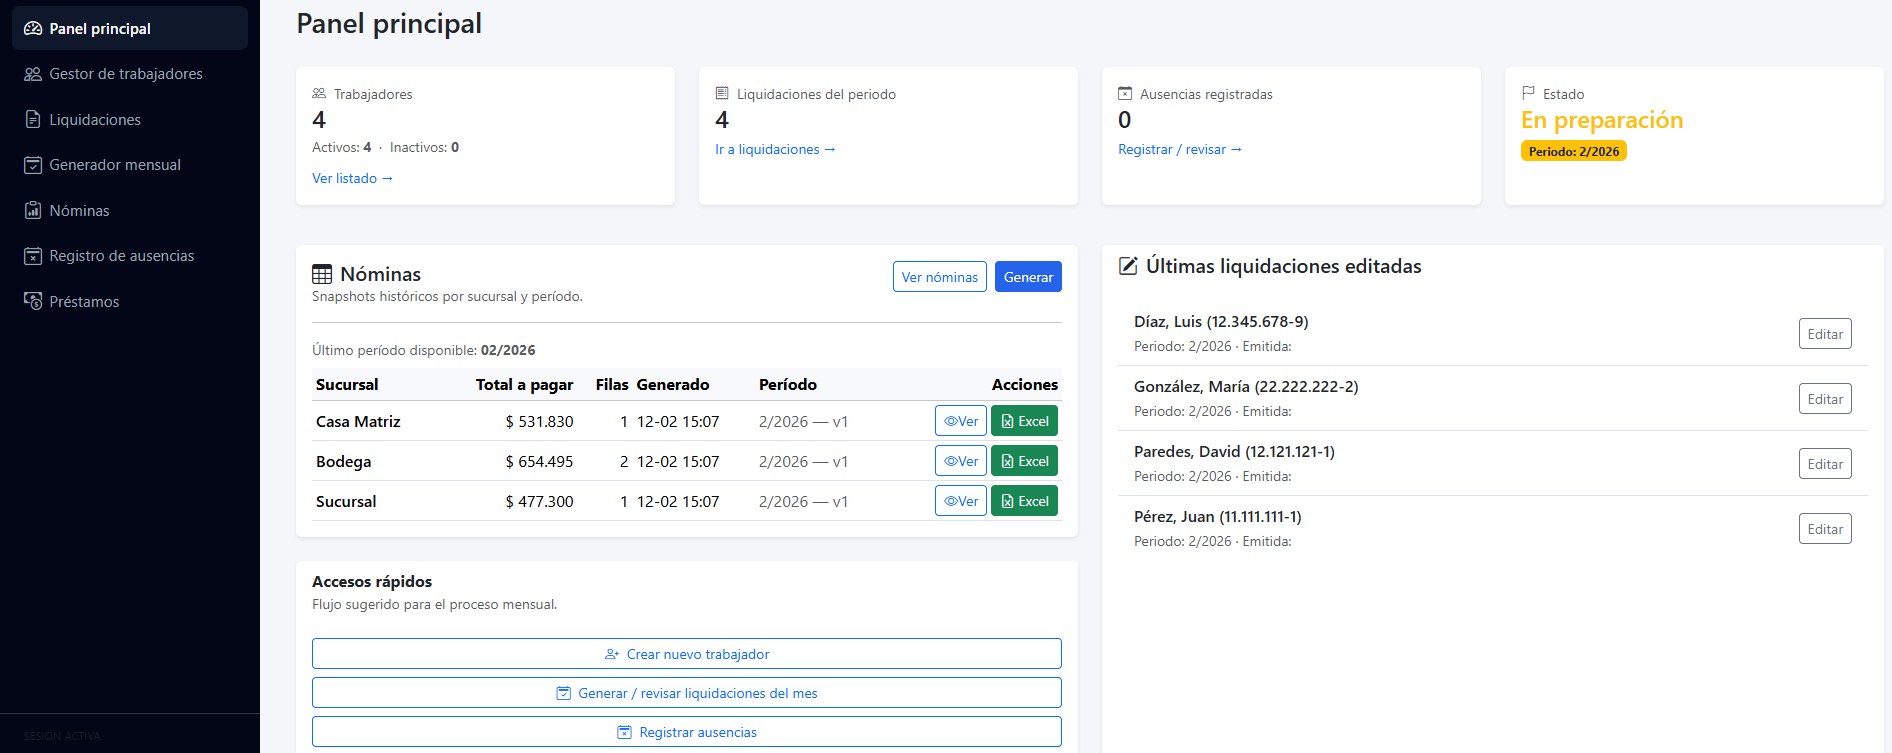The width and height of the screenshot is (1892, 753).
Task: Export Casa Matriz payroll to Excel
Action: pyautogui.click(x=1024, y=421)
